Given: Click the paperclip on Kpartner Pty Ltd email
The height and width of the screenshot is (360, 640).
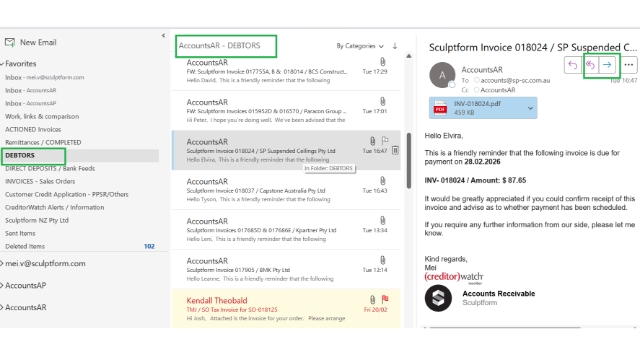Looking at the screenshot, I should 382,220.
